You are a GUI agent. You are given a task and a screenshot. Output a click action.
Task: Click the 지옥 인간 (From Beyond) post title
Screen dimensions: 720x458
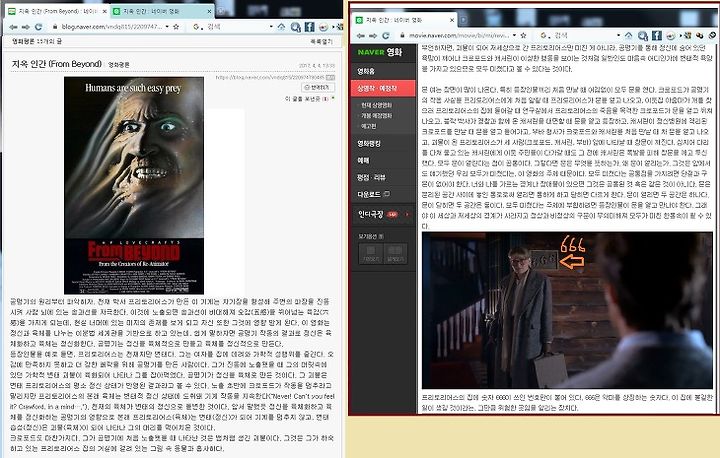tap(56, 64)
